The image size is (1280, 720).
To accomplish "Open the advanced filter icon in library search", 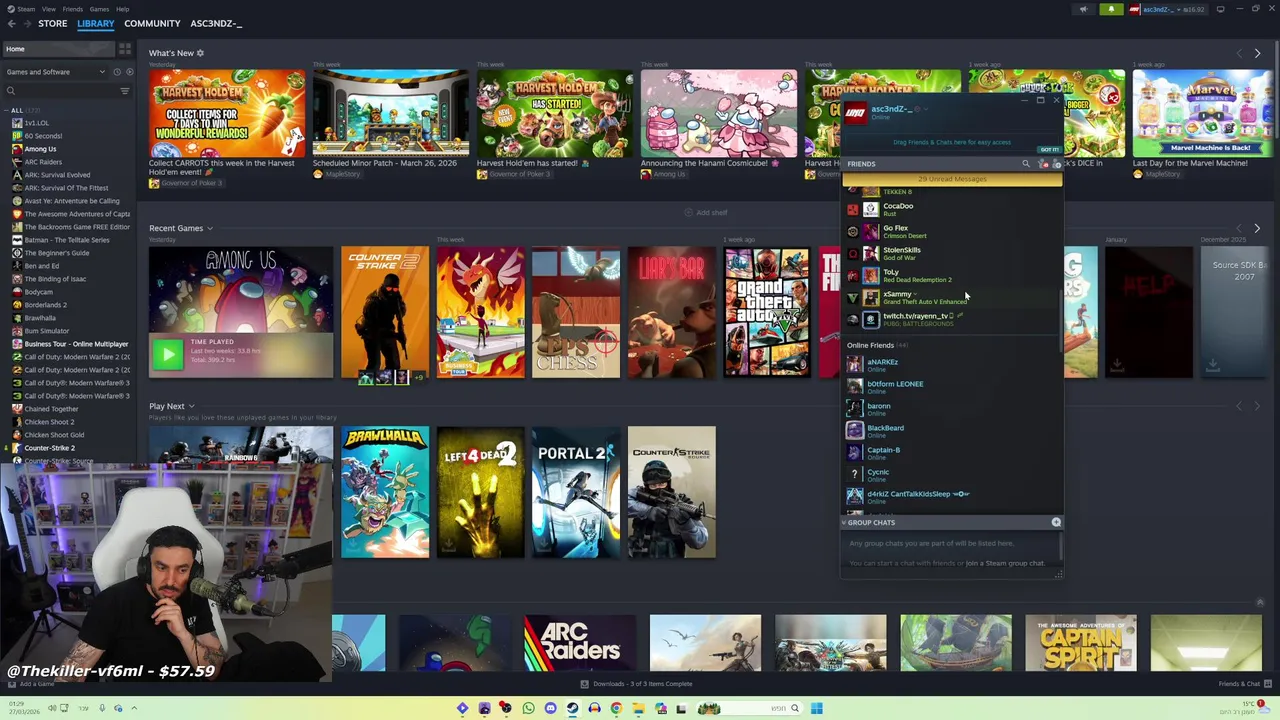I will pos(125,91).
